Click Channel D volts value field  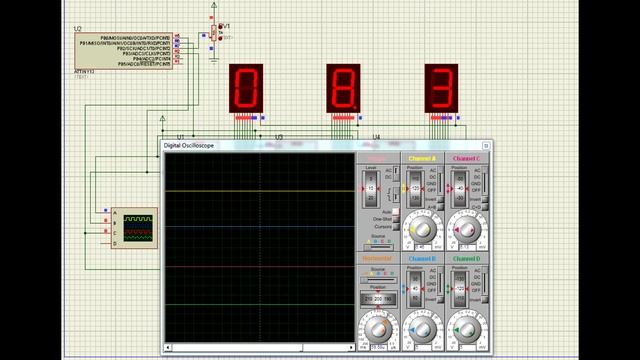pos(467,348)
